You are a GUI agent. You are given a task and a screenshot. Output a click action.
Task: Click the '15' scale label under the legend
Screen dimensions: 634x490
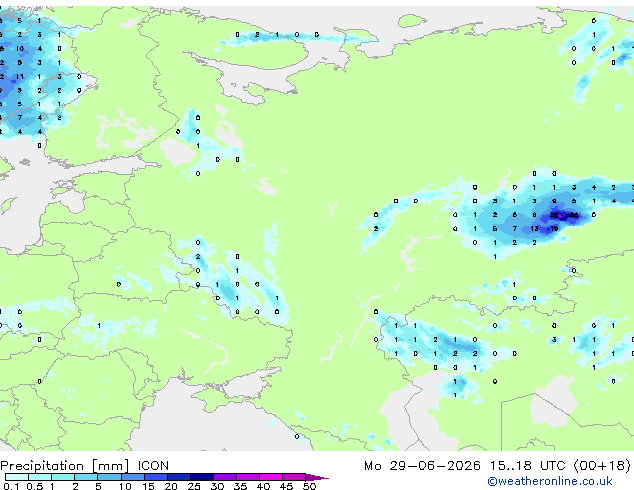pos(148,486)
